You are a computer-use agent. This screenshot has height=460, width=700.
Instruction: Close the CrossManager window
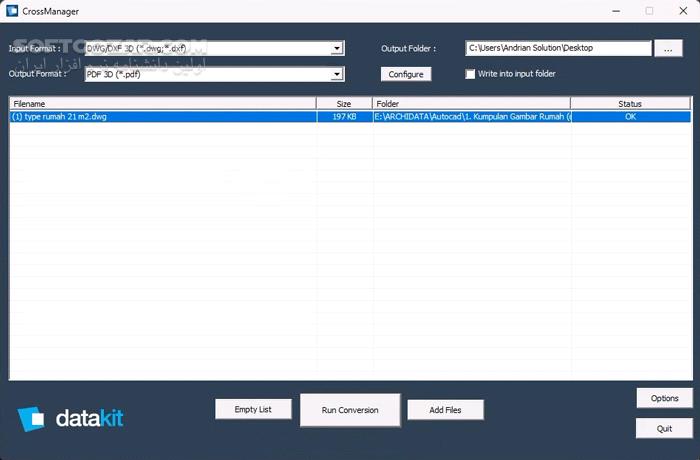click(x=683, y=11)
